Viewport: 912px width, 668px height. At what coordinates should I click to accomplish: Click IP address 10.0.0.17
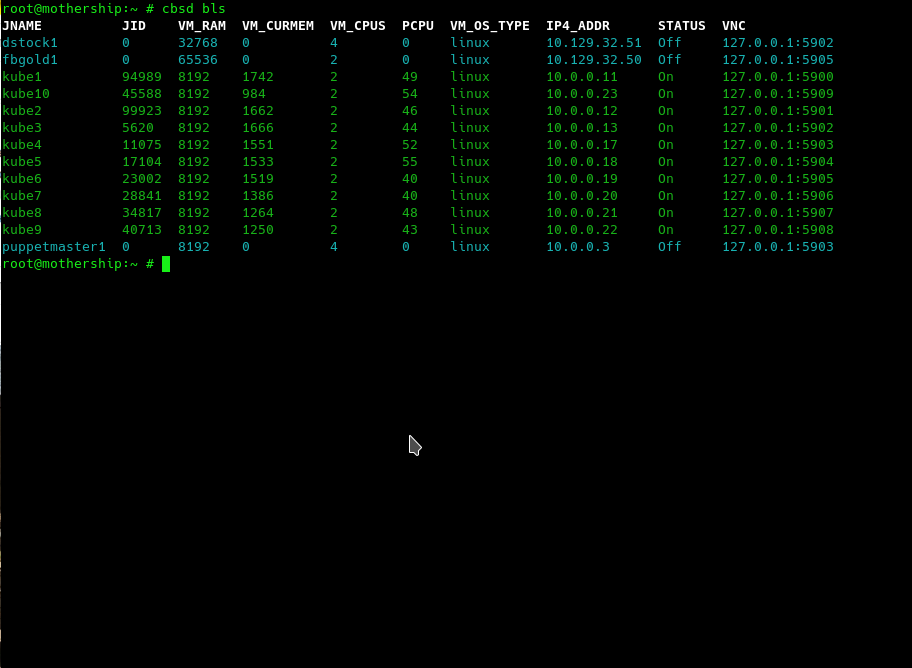[582, 144]
